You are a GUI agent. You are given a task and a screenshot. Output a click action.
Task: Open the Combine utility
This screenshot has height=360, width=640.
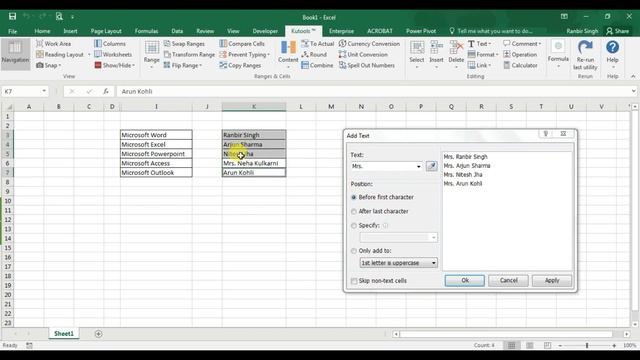coord(317,65)
